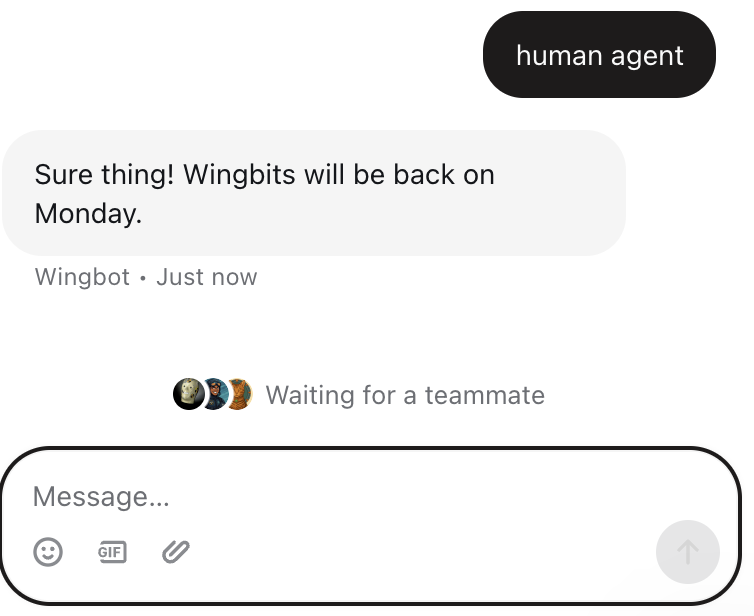Click the "human agent" sent message bubble
This screenshot has width=754, height=616.
tap(599, 54)
